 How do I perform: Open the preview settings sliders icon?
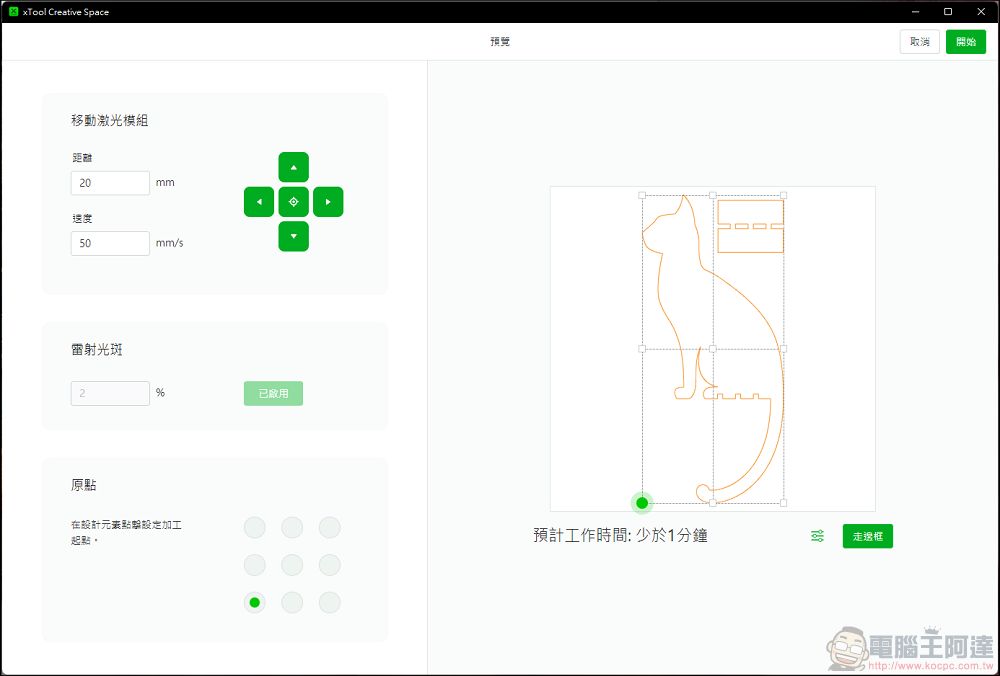click(817, 537)
